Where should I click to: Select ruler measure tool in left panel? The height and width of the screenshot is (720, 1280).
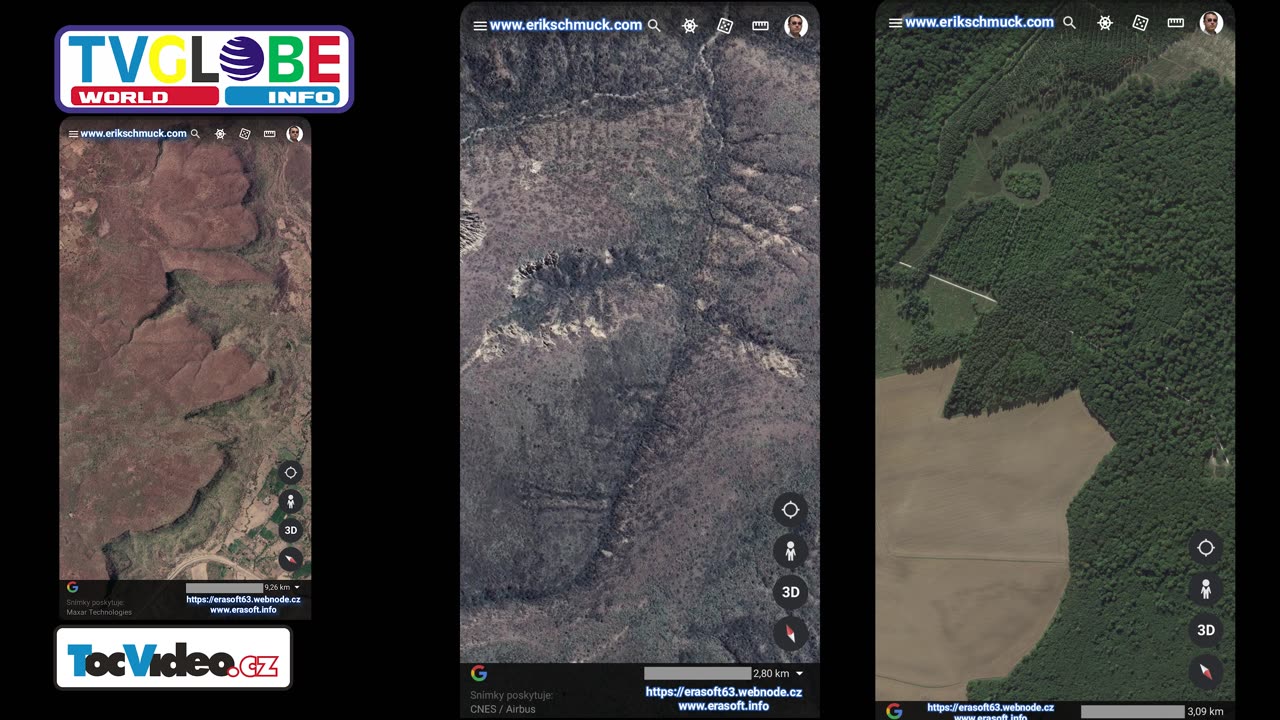(x=269, y=133)
